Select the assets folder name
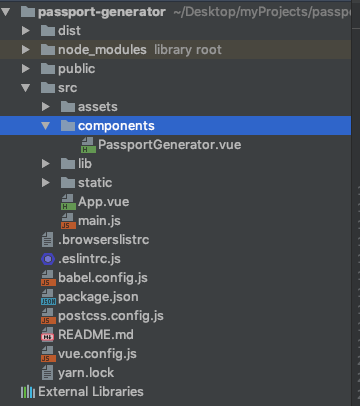 click(98, 107)
